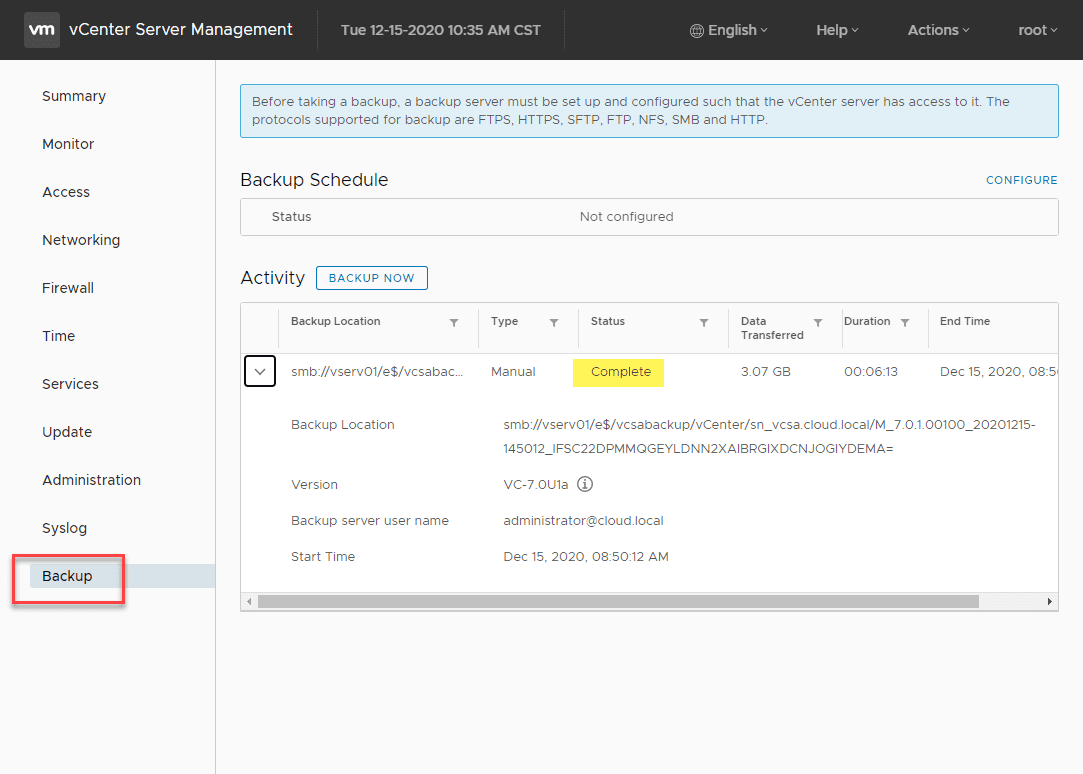The height and width of the screenshot is (774, 1083).
Task: Collapse the expanded backup activity row
Action: 259,371
